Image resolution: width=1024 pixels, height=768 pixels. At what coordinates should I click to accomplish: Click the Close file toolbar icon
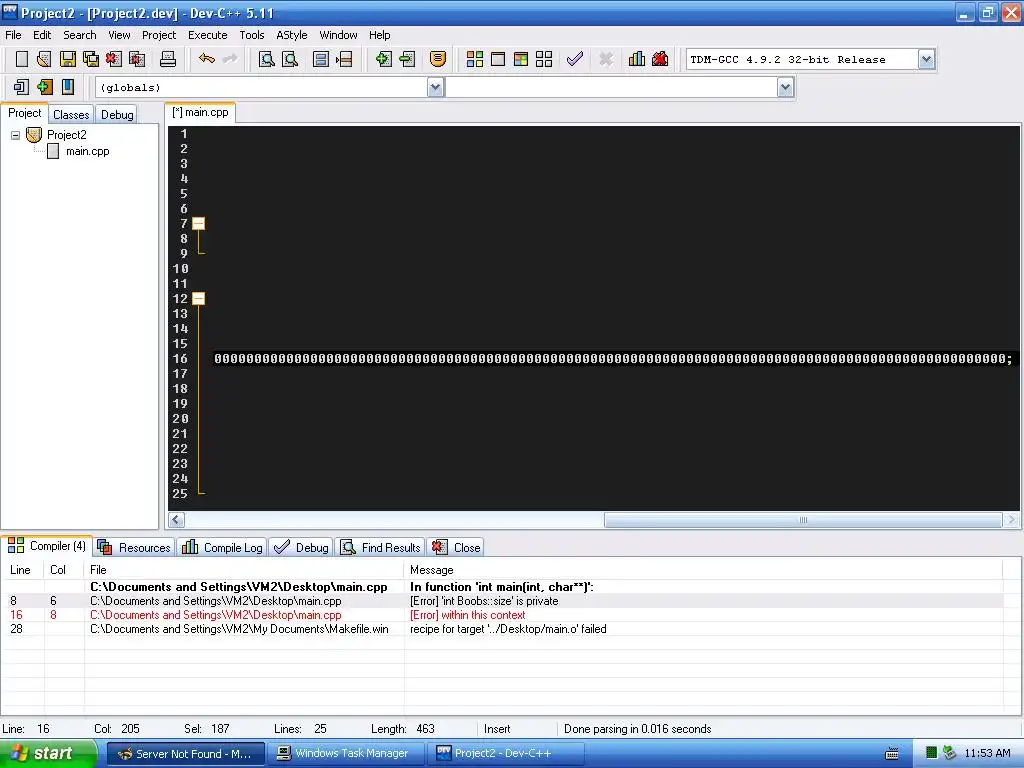coord(114,59)
